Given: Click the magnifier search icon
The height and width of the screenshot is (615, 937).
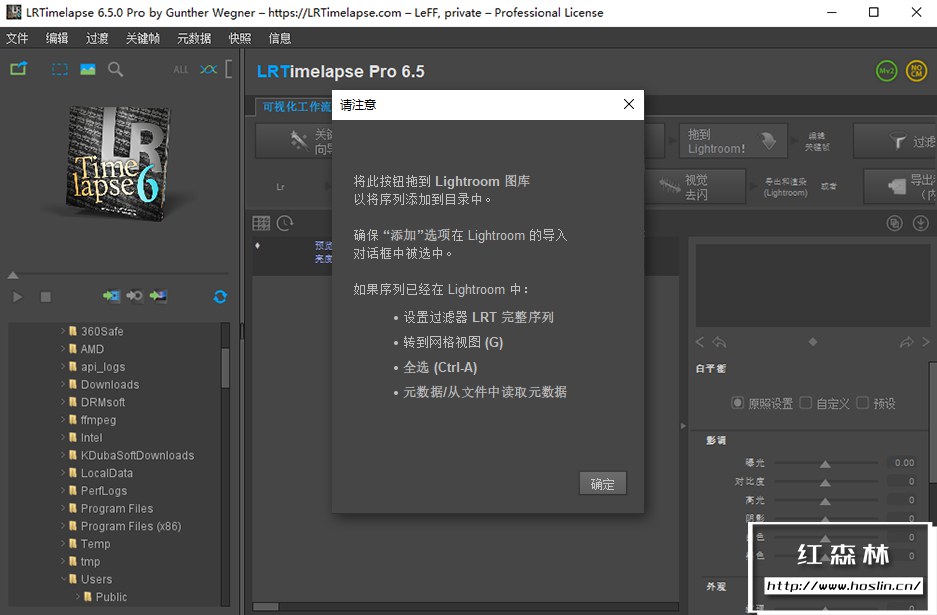Looking at the screenshot, I should pos(115,69).
